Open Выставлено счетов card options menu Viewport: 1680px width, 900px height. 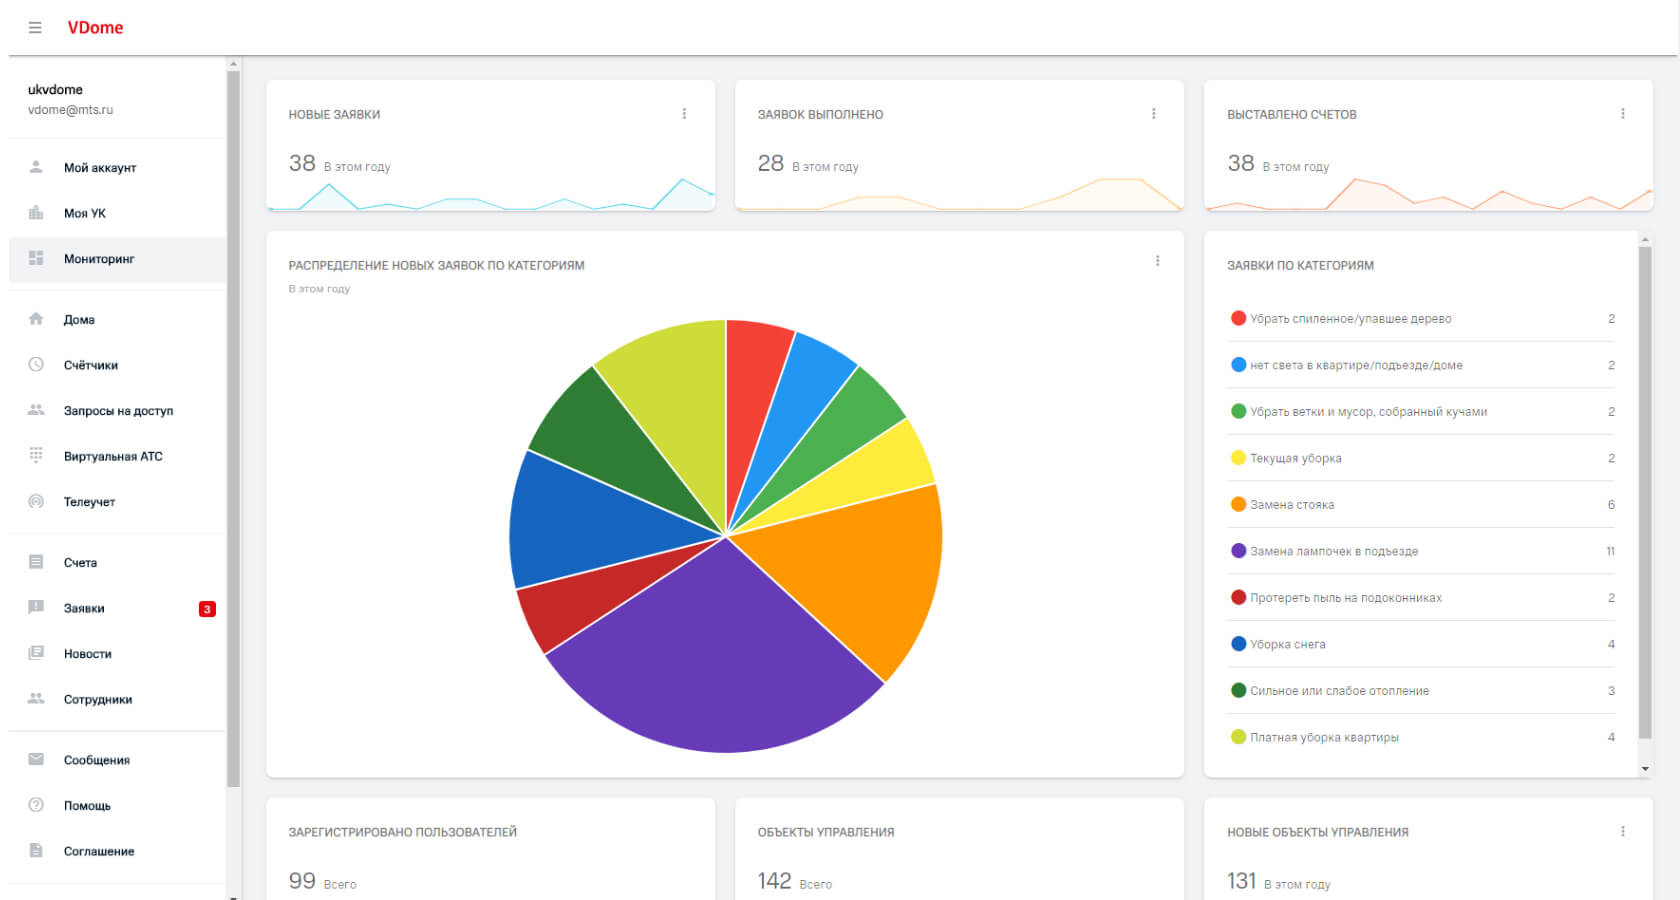coord(1622,114)
